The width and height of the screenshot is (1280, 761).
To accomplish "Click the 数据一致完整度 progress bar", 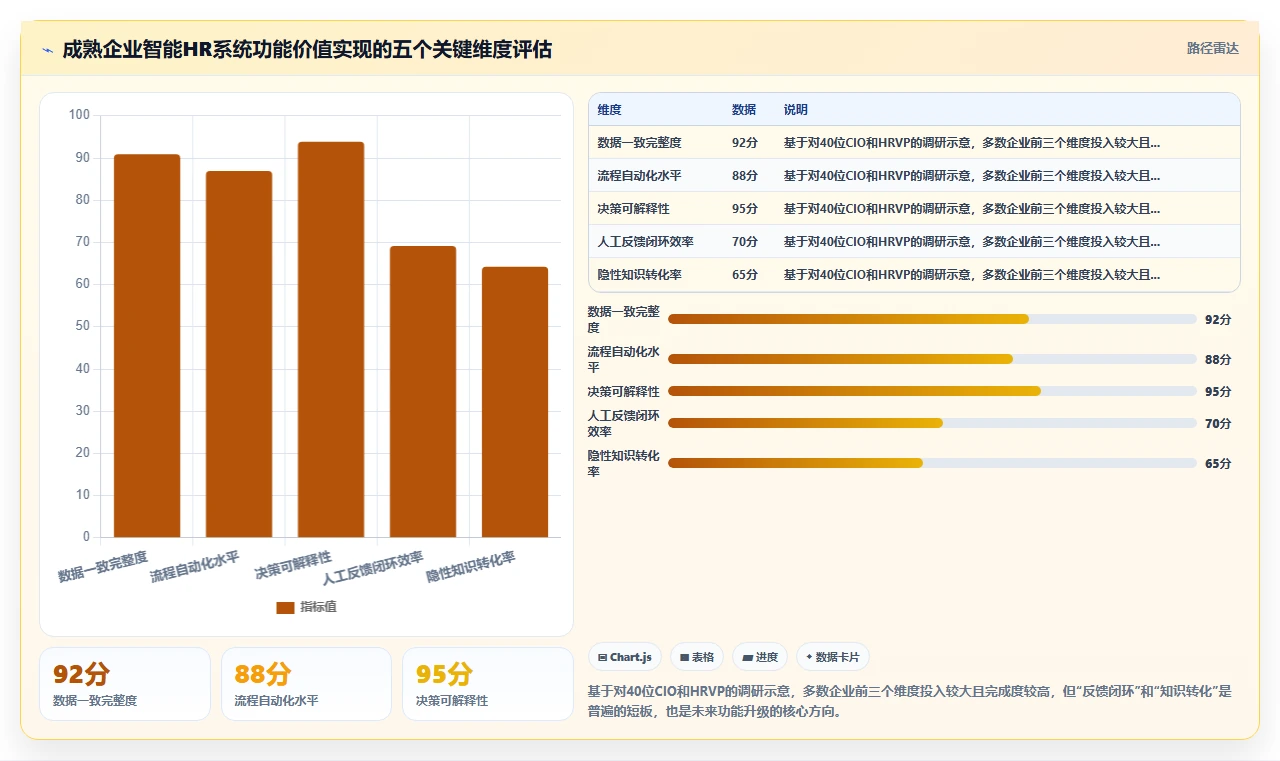I will 932,319.
